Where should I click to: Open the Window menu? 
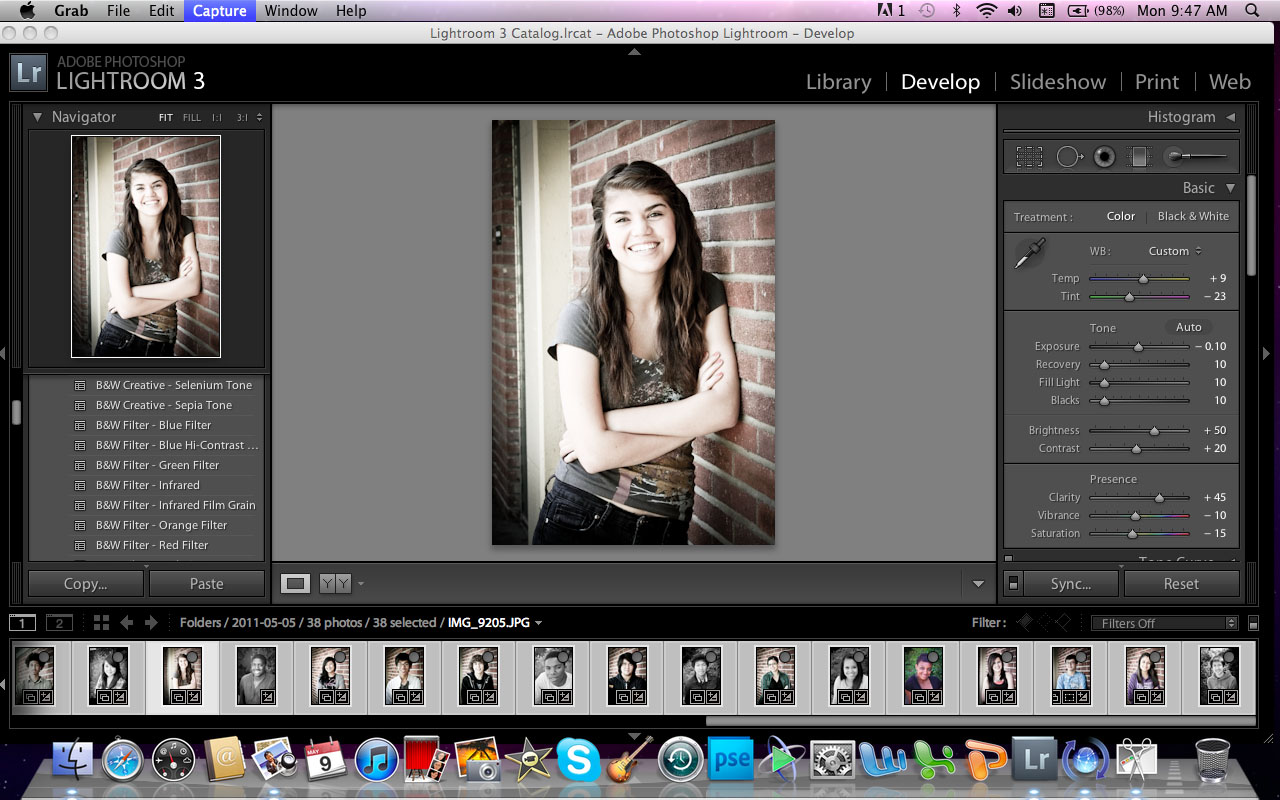291,11
